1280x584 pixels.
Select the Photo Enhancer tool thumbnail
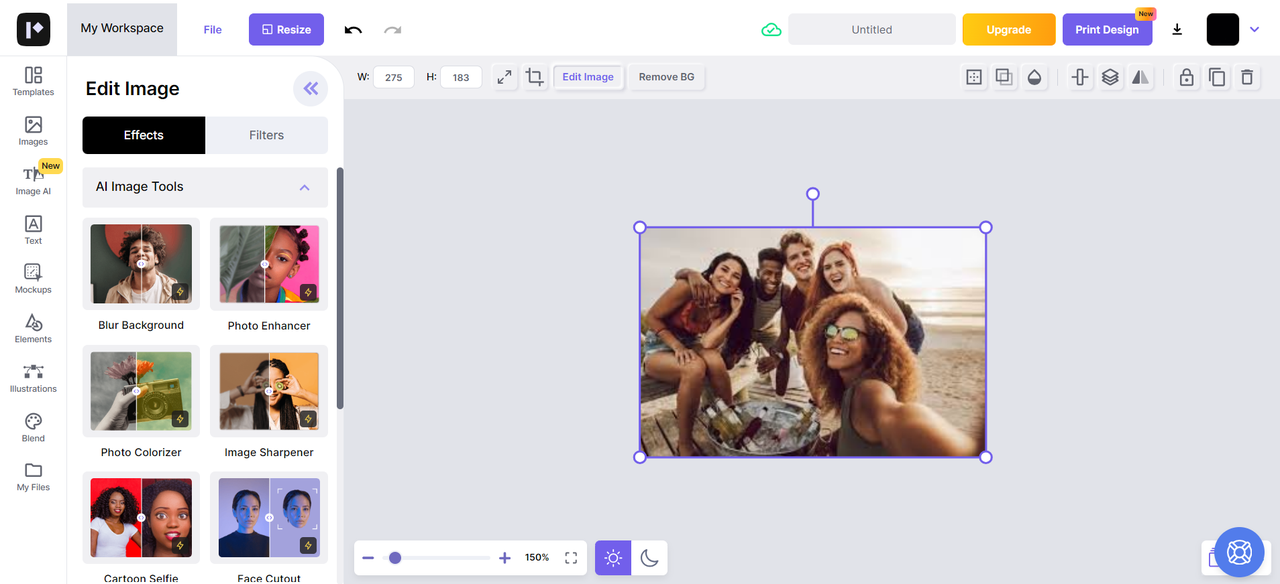(x=269, y=264)
